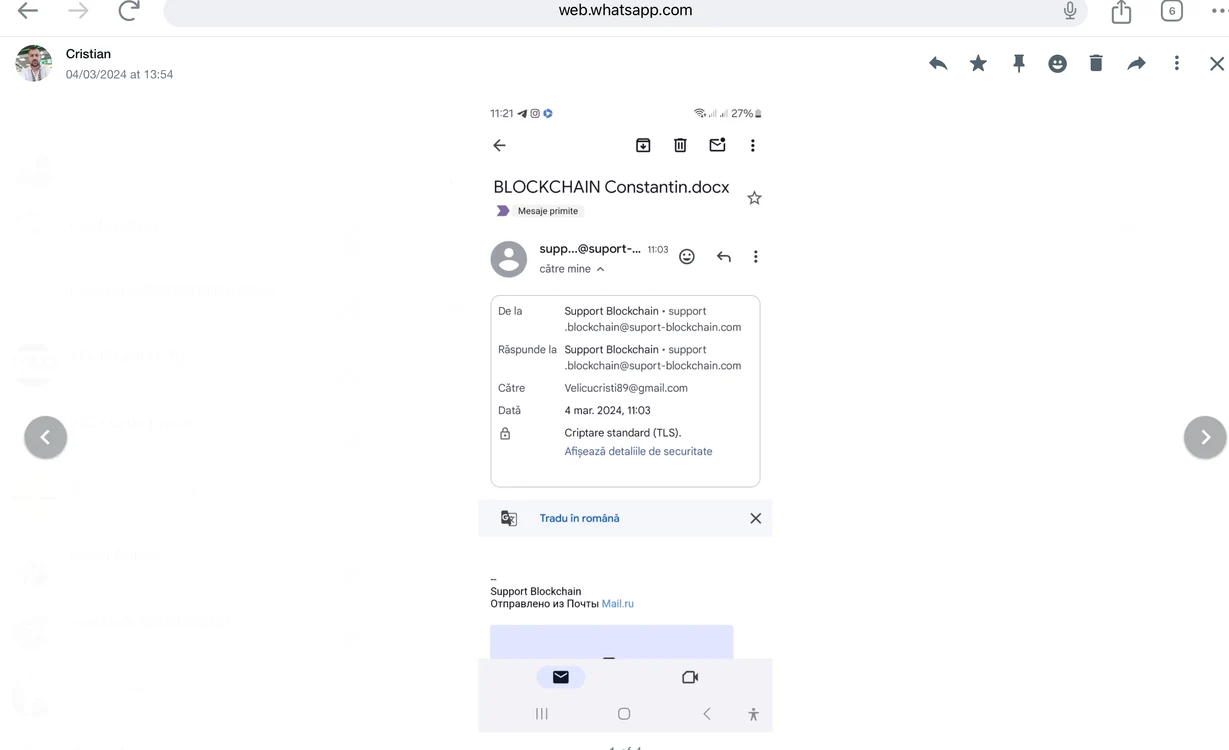1229x750 pixels.
Task: Click the lock icon beside Criptare standard
Action: coord(505,433)
